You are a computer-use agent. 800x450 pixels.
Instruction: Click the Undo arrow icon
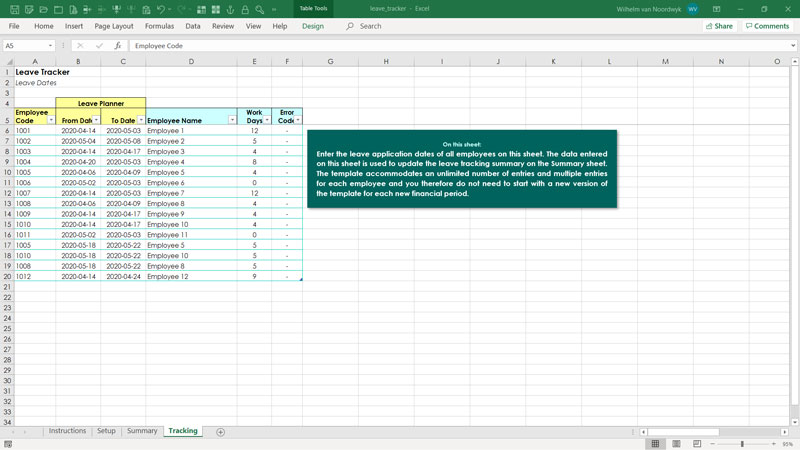click(x=161, y=10)
